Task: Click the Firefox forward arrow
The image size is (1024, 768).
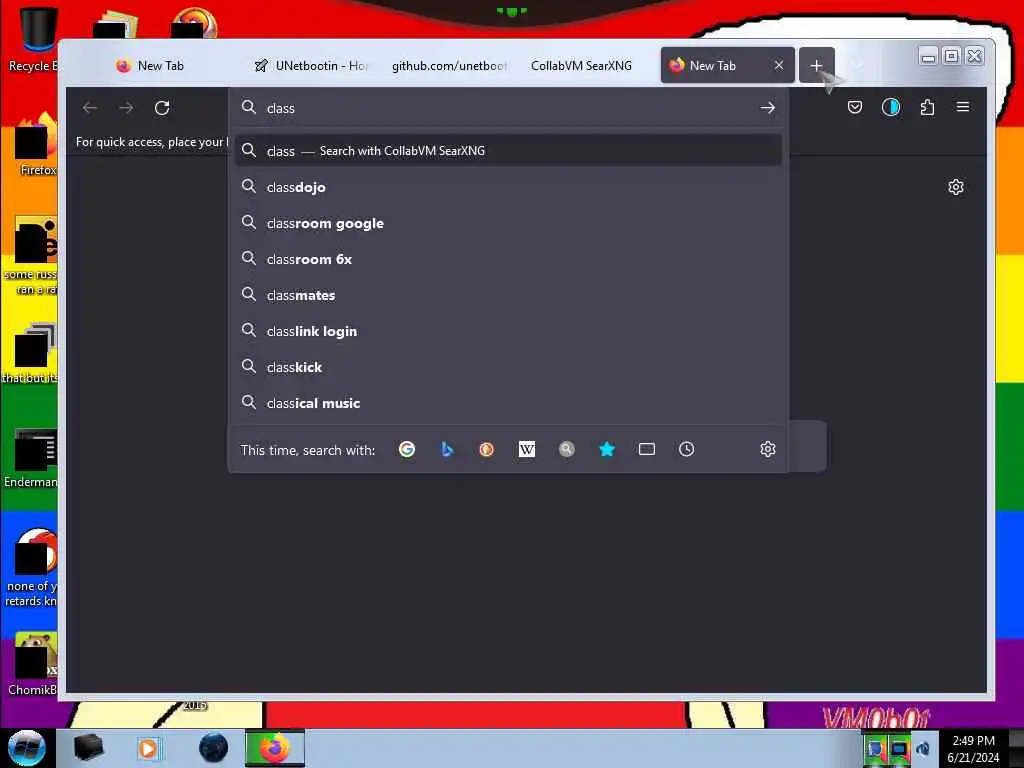Action: coord(126,108)
